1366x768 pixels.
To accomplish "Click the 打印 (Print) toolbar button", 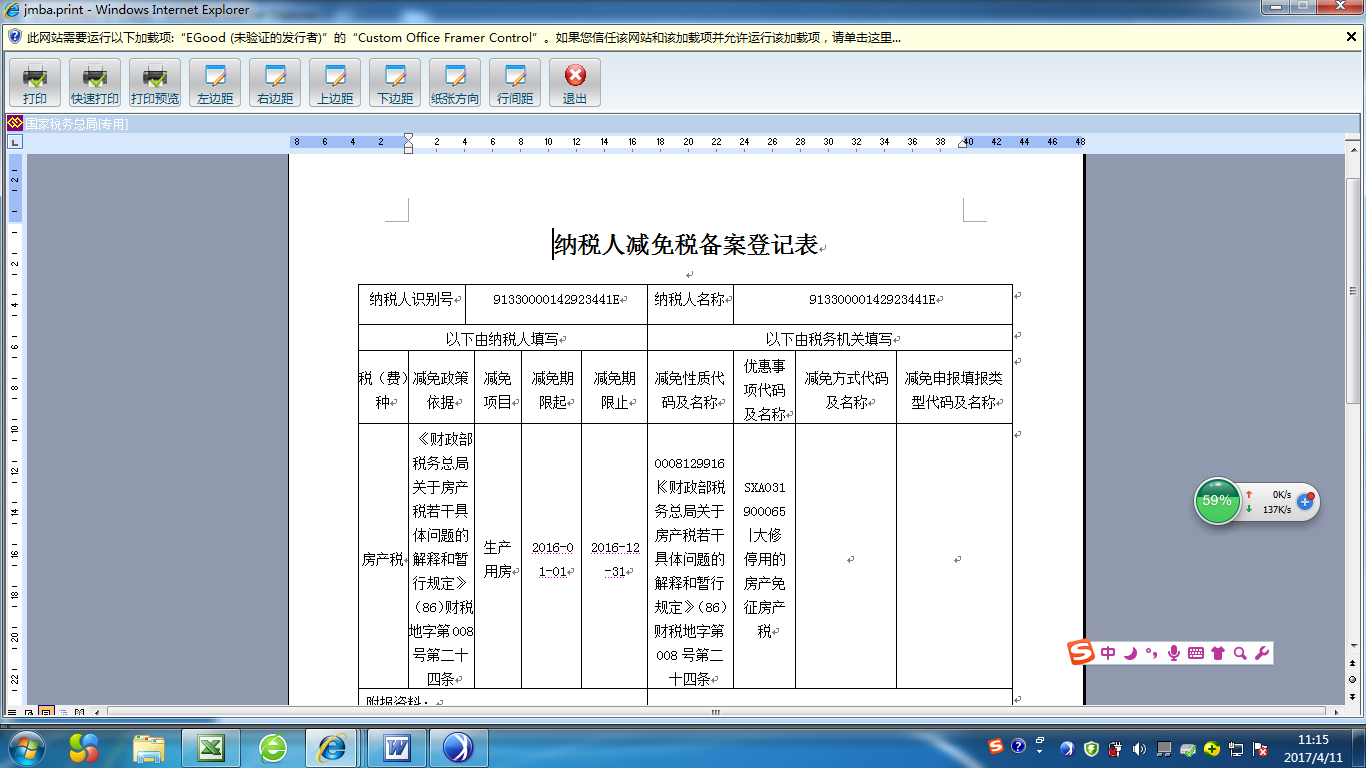I will point(35,82).
